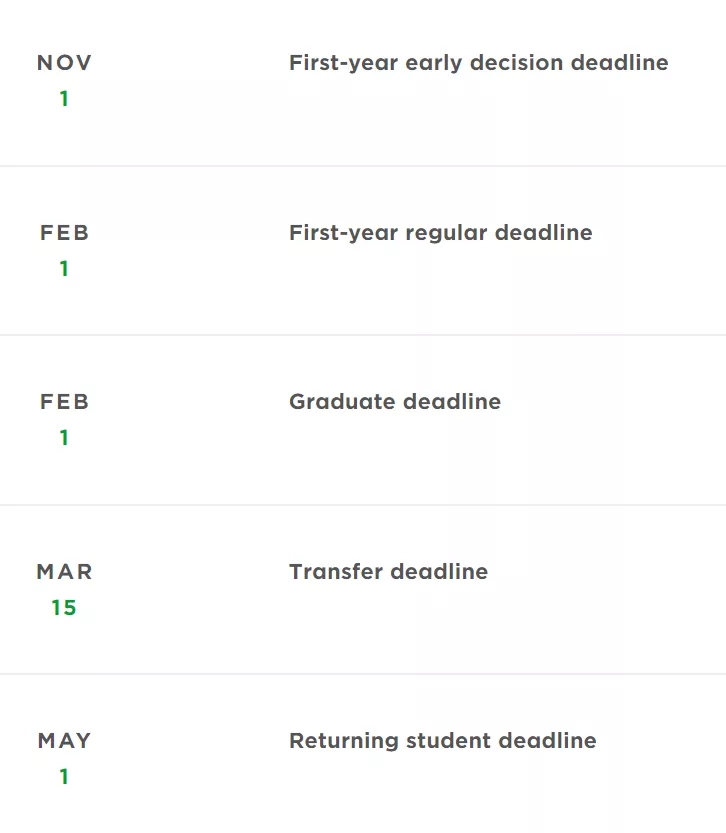Click FEB beside First-year regular deadline
Screen dimensions: 726x833
[x=64, y=233]
